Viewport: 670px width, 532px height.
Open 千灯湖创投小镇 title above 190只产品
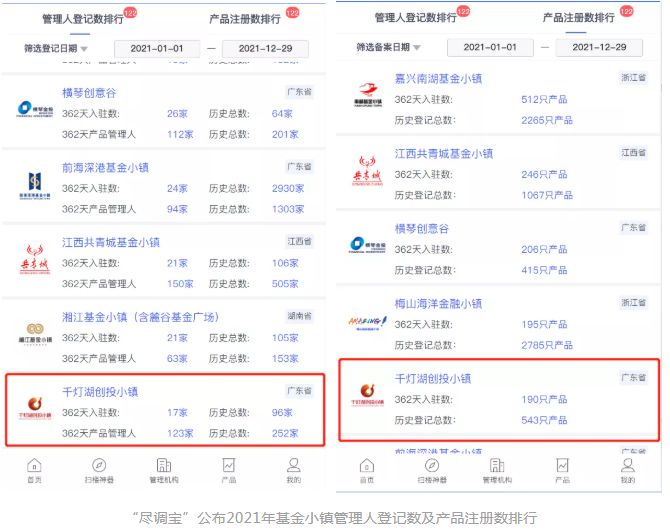432,379
